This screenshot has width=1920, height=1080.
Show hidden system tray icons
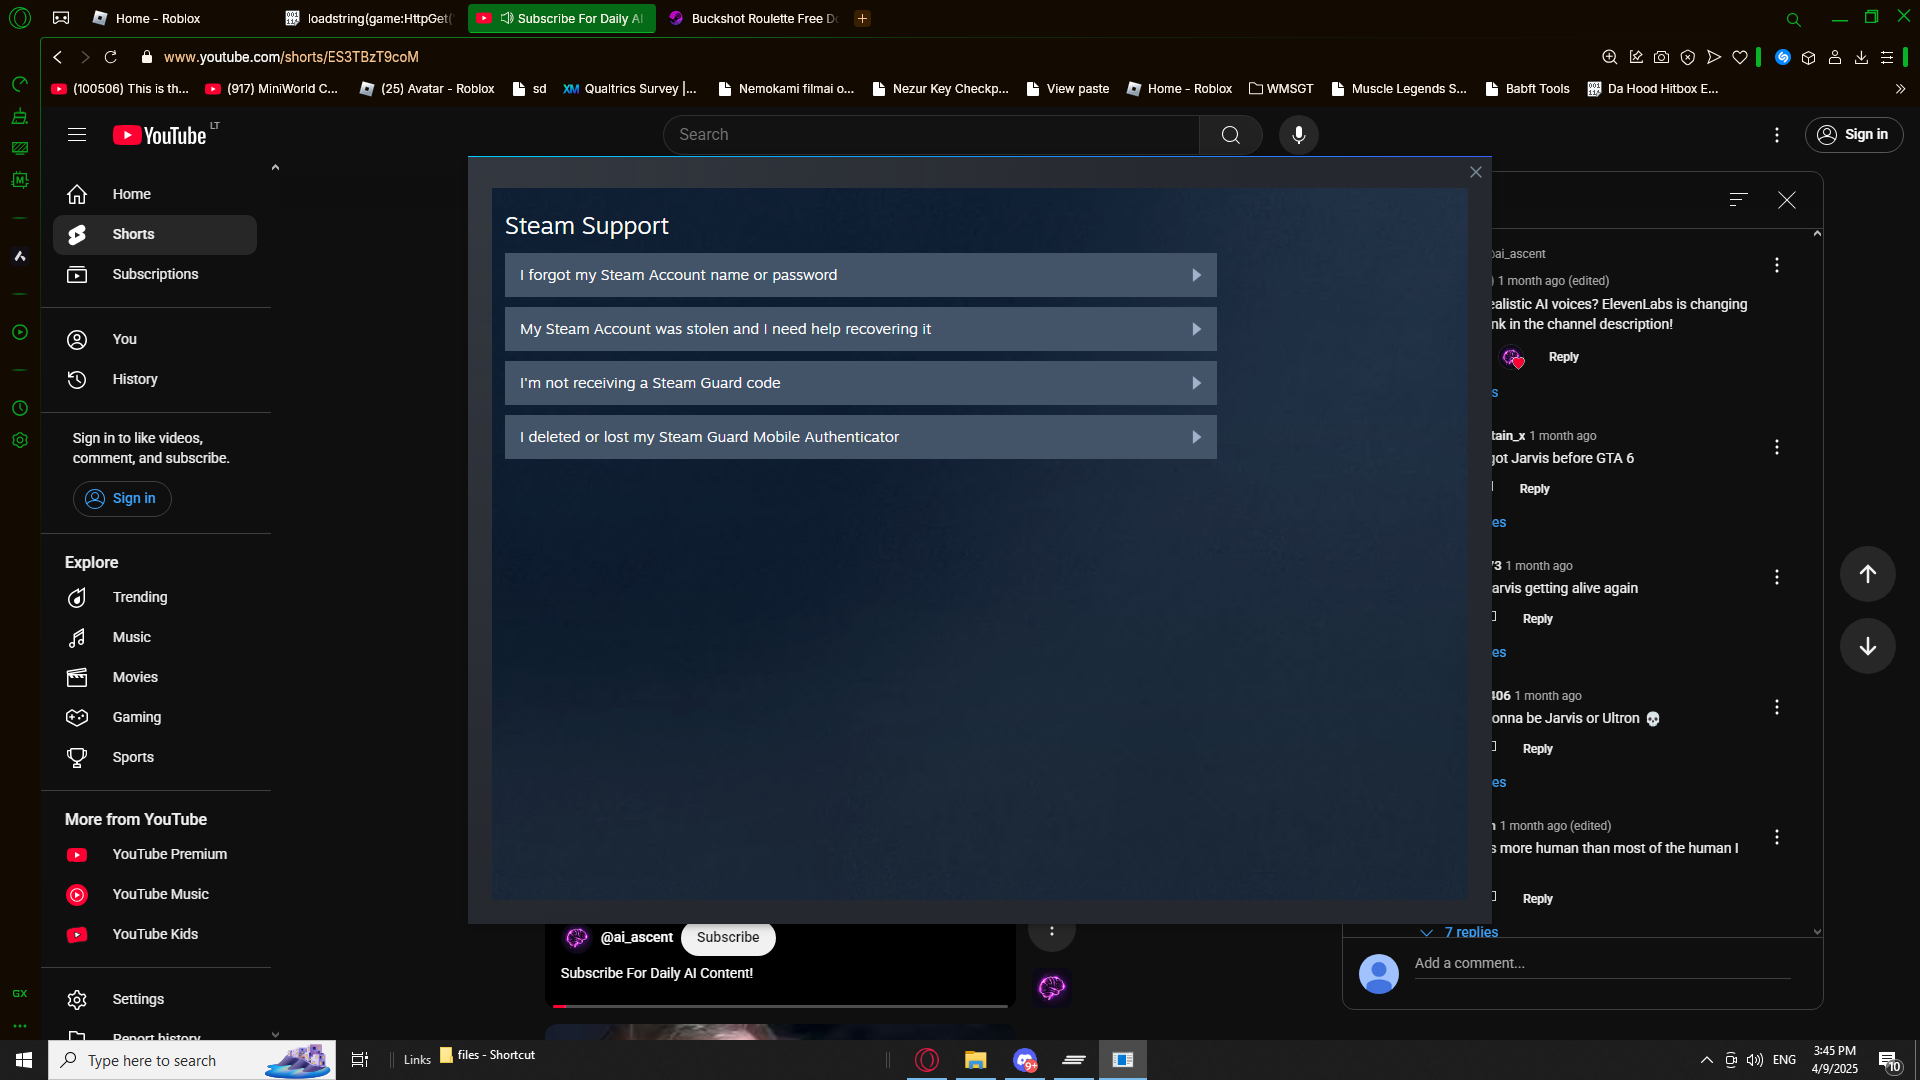[1707, 1060]
